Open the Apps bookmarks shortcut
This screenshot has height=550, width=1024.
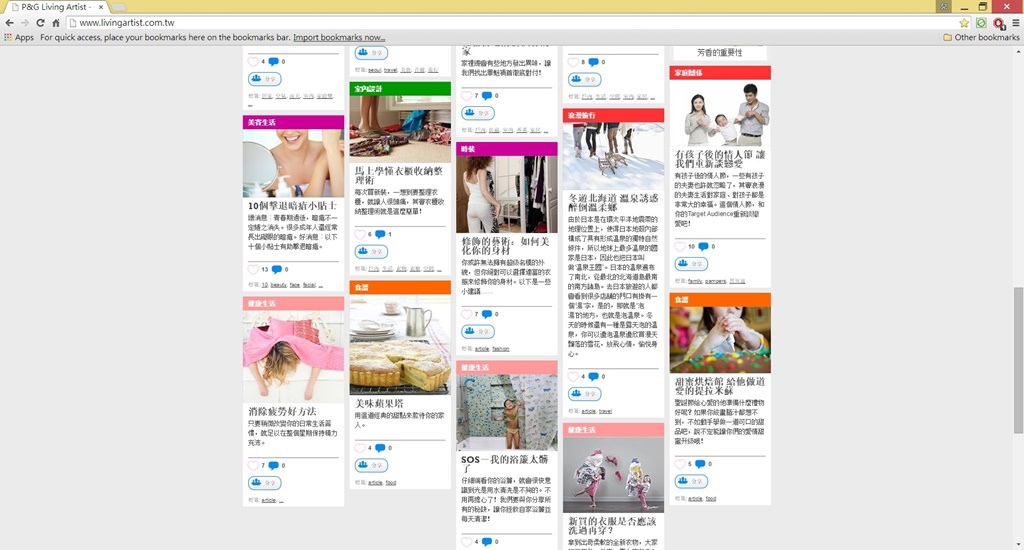click(19, 37)
